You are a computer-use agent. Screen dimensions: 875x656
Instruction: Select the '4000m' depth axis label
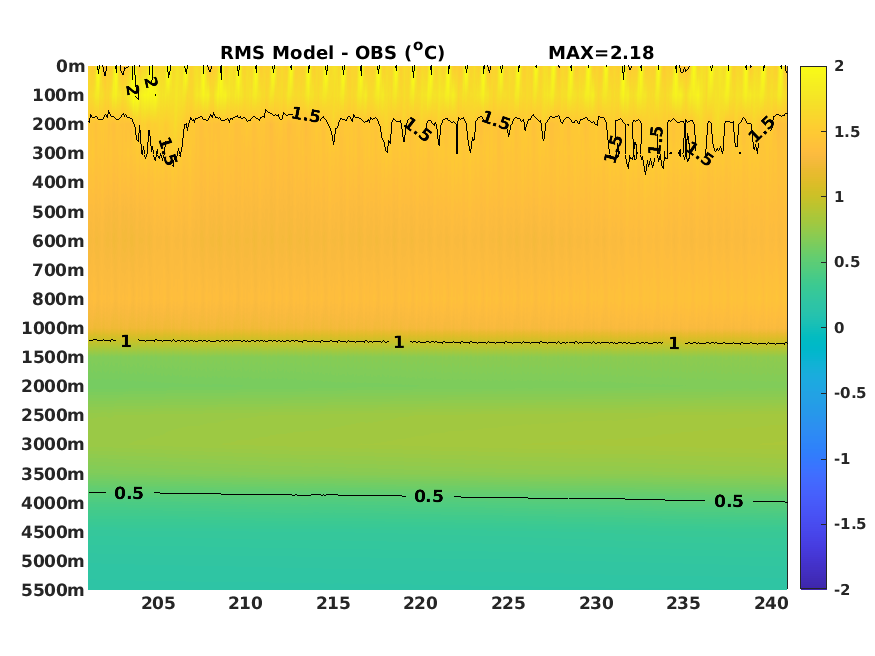(53, 503)
